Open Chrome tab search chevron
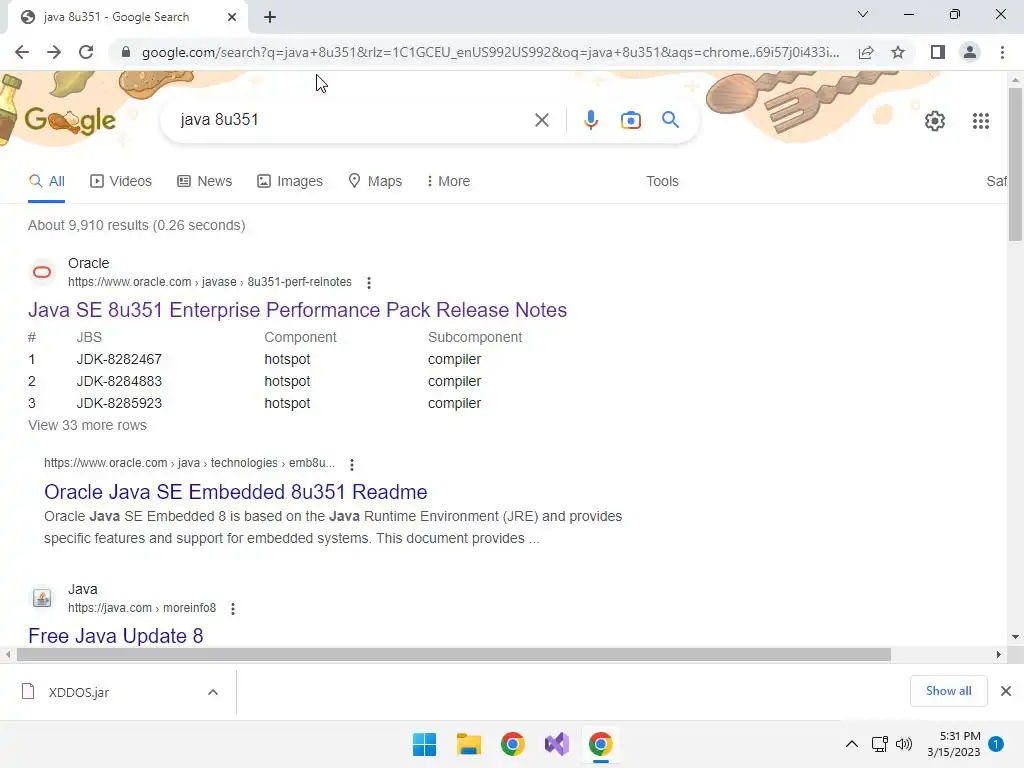Screen dimensions: 1024x768 click(x=863, y=14)
